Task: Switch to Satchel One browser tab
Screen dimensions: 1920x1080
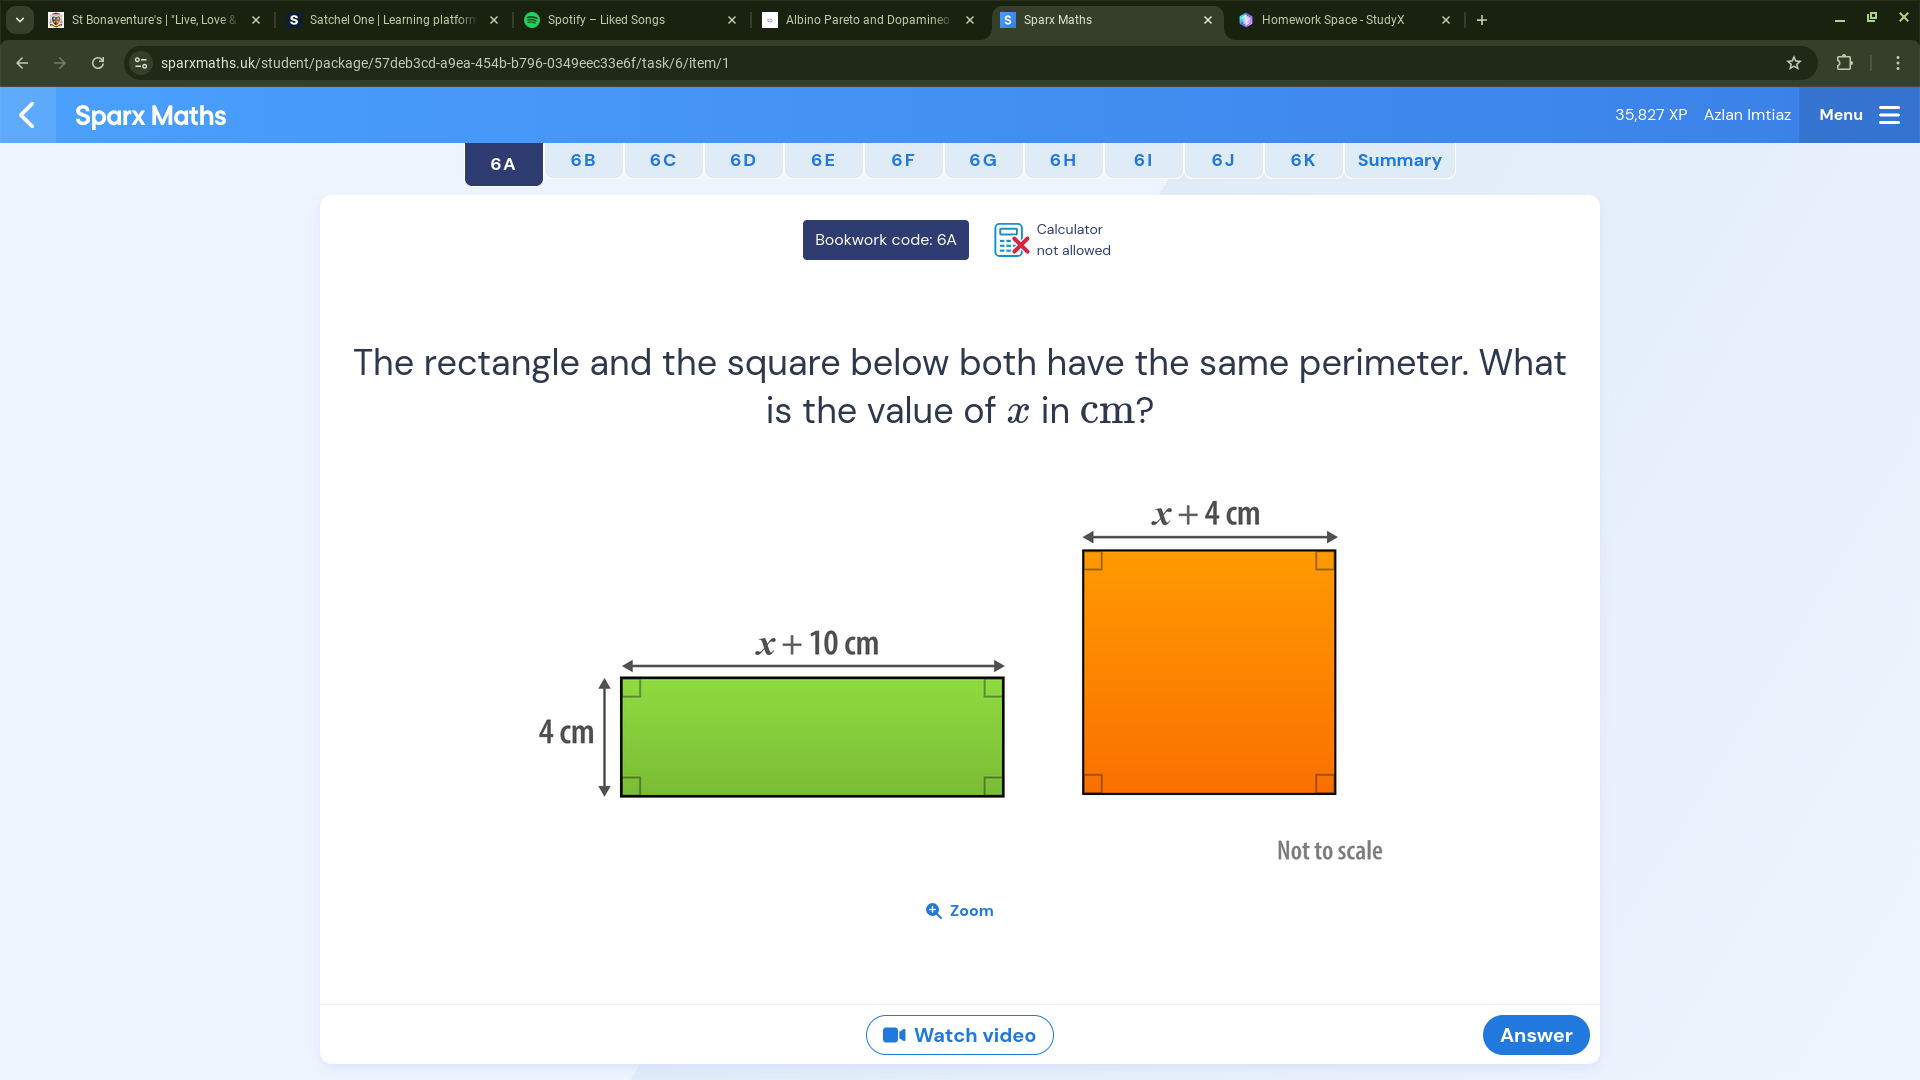Action: click(393, 20)
